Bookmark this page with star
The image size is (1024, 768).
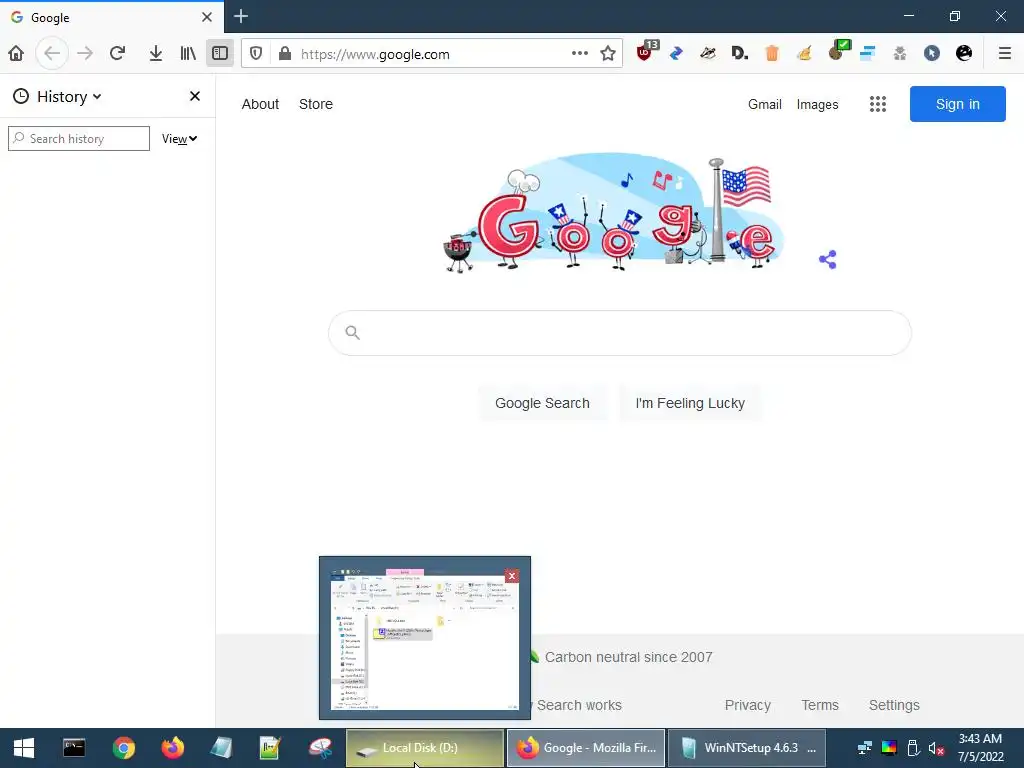pyautogui.click(x=608, y=54)
